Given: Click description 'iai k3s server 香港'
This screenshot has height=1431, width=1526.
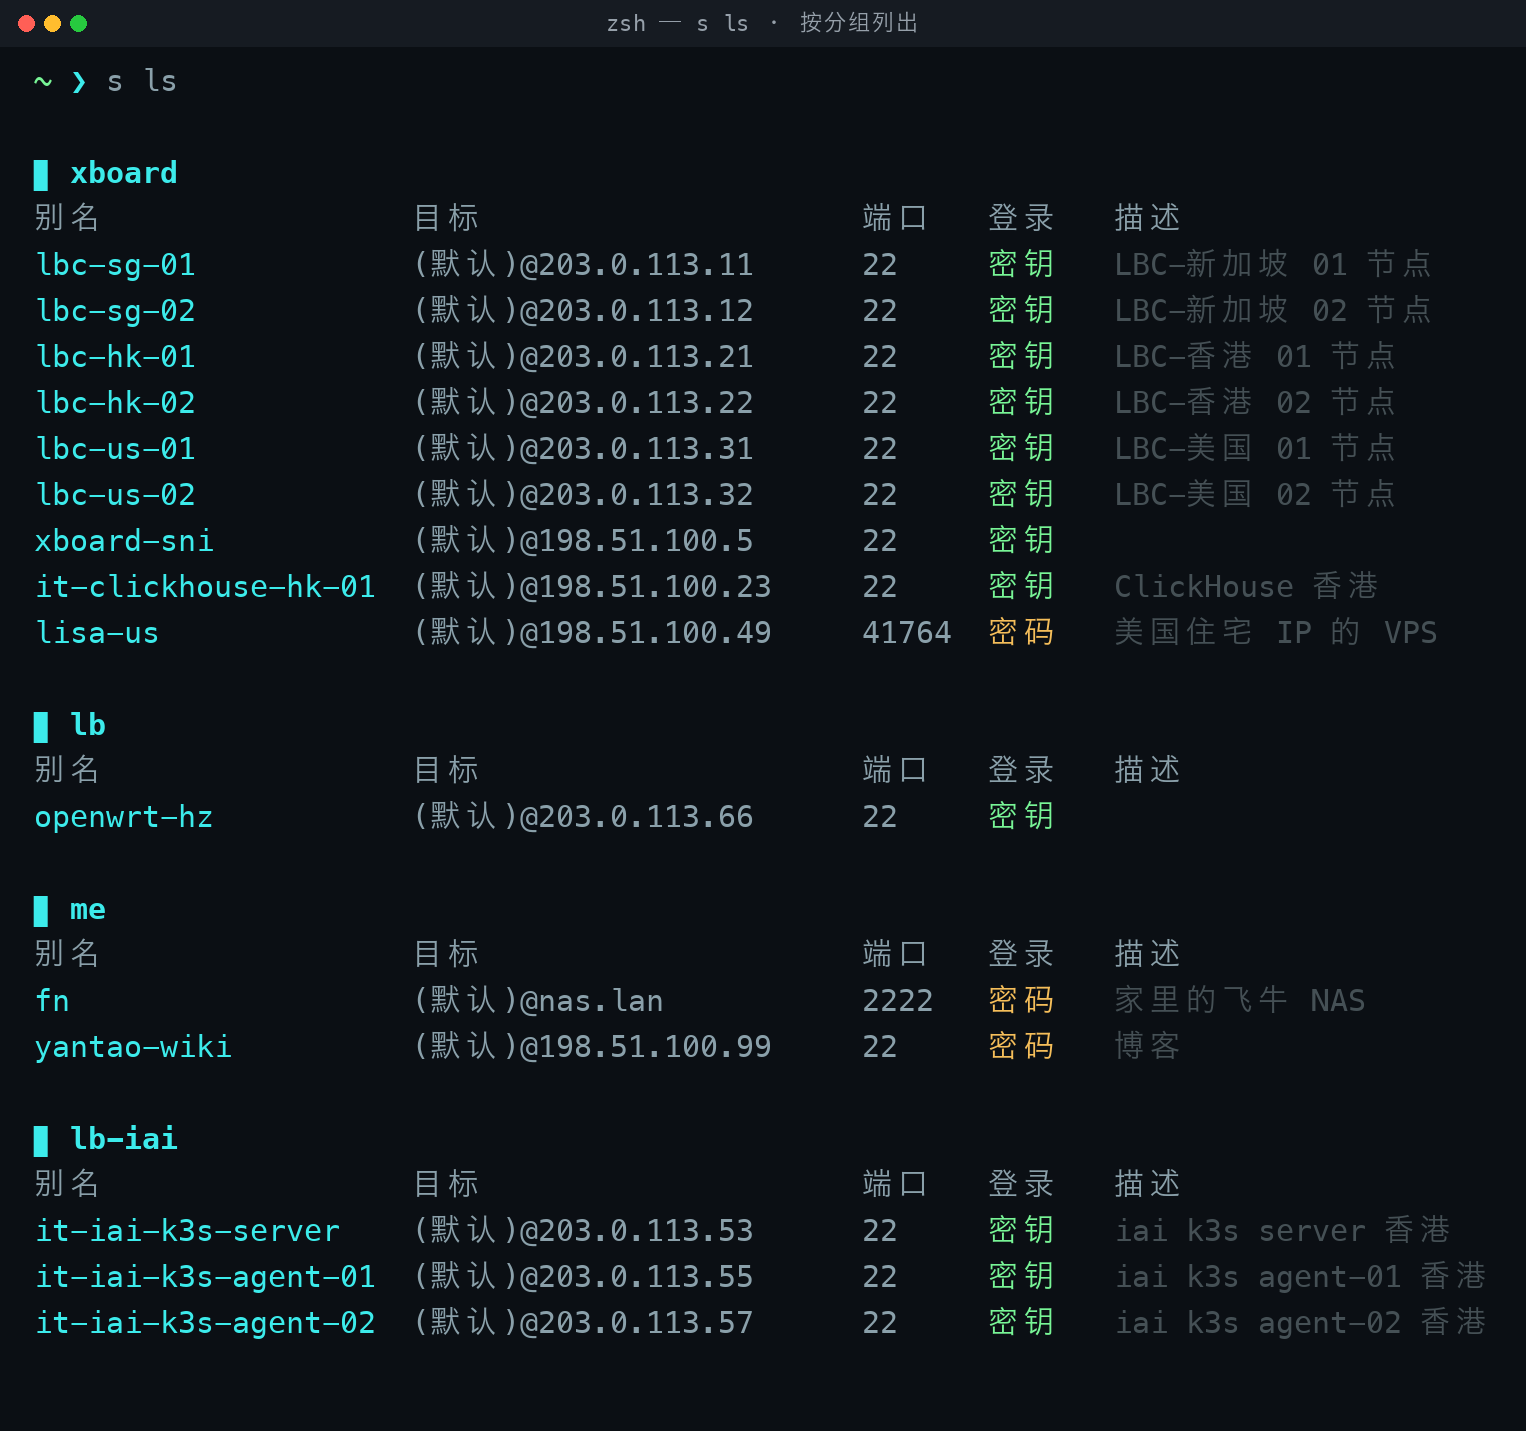Looking at the screenshot, I should [1282, 1231].
